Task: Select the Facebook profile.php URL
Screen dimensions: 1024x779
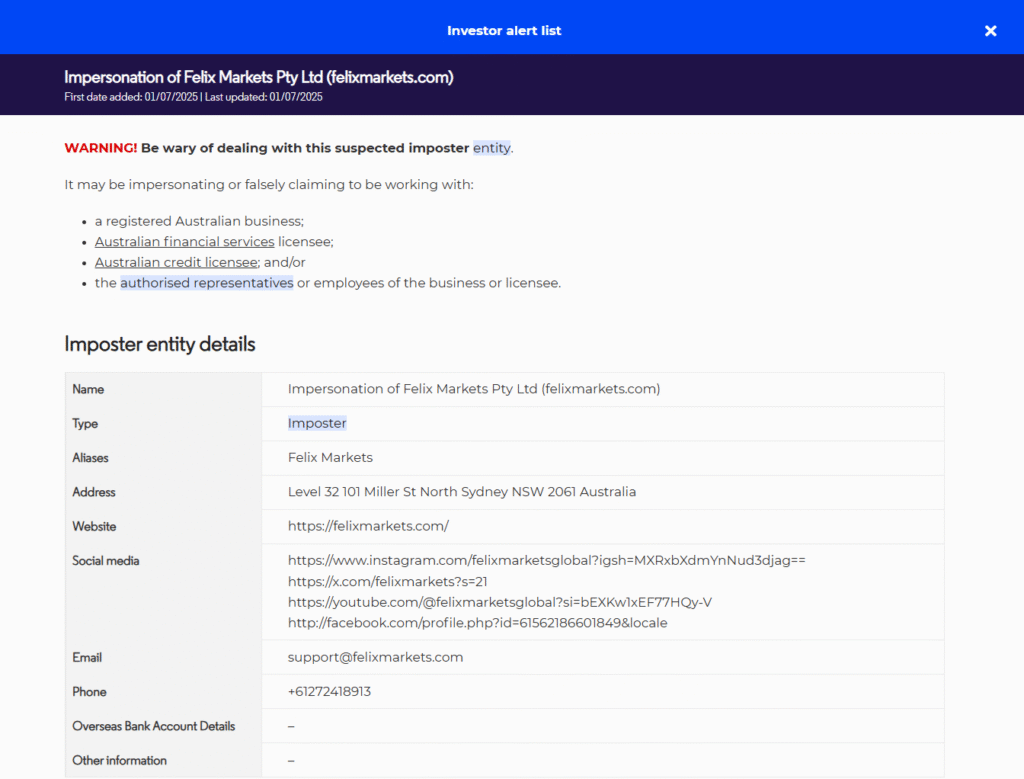Action: [x=477, y=623]
